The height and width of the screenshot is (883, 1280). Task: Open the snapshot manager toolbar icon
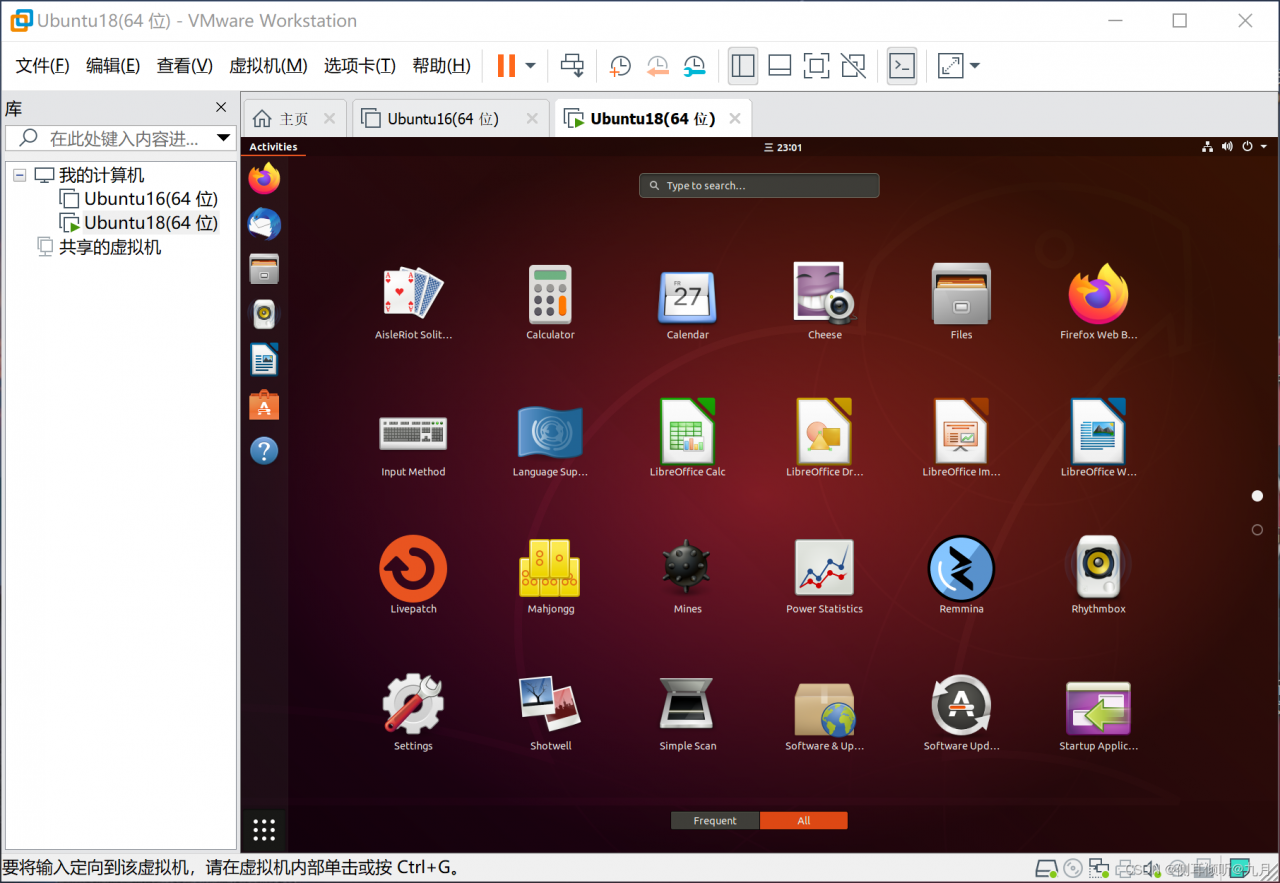pyautogui.click(x=694, y=66)
